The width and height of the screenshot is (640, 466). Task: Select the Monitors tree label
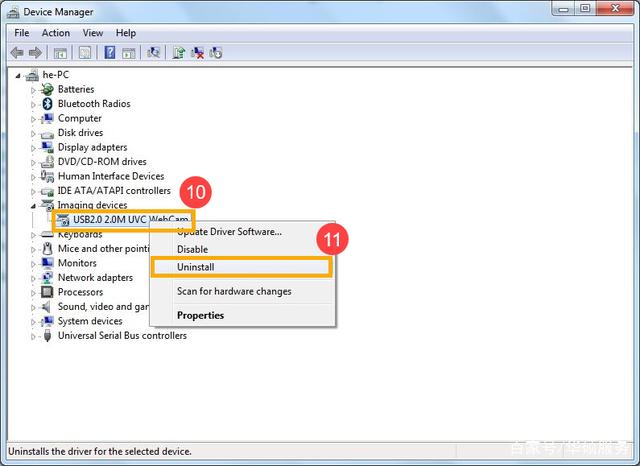77,263
